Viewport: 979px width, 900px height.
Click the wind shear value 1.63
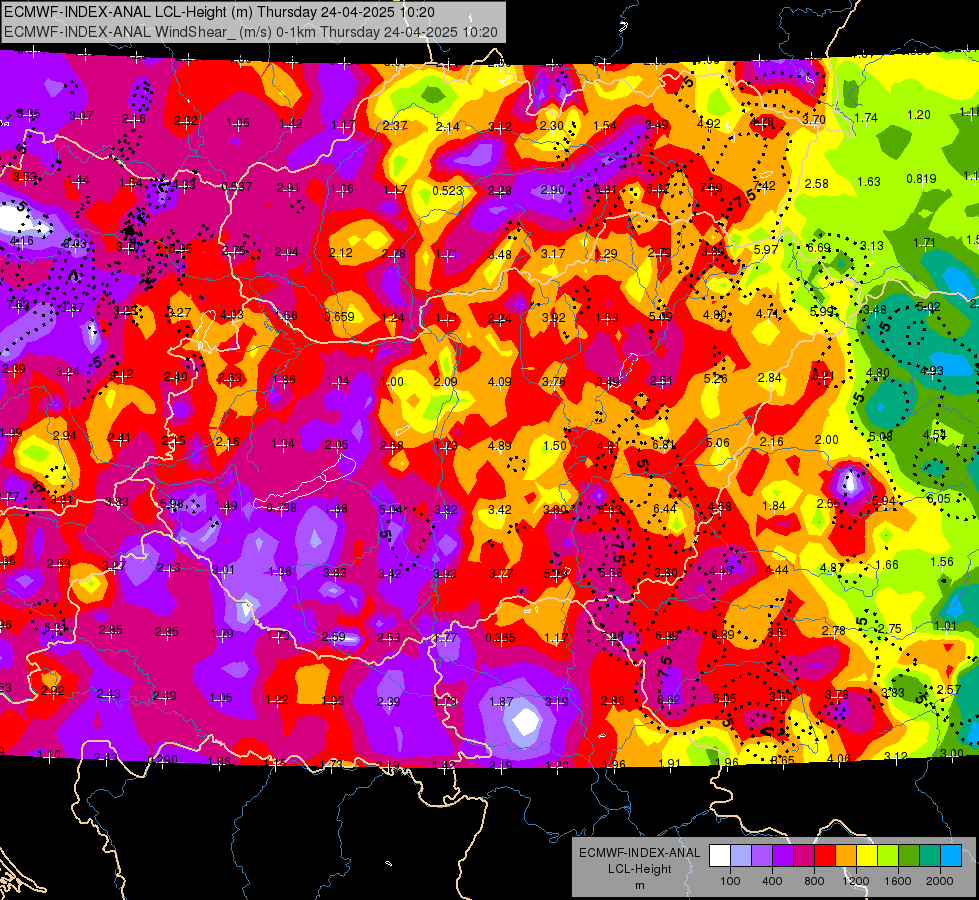tap(868, 182)
